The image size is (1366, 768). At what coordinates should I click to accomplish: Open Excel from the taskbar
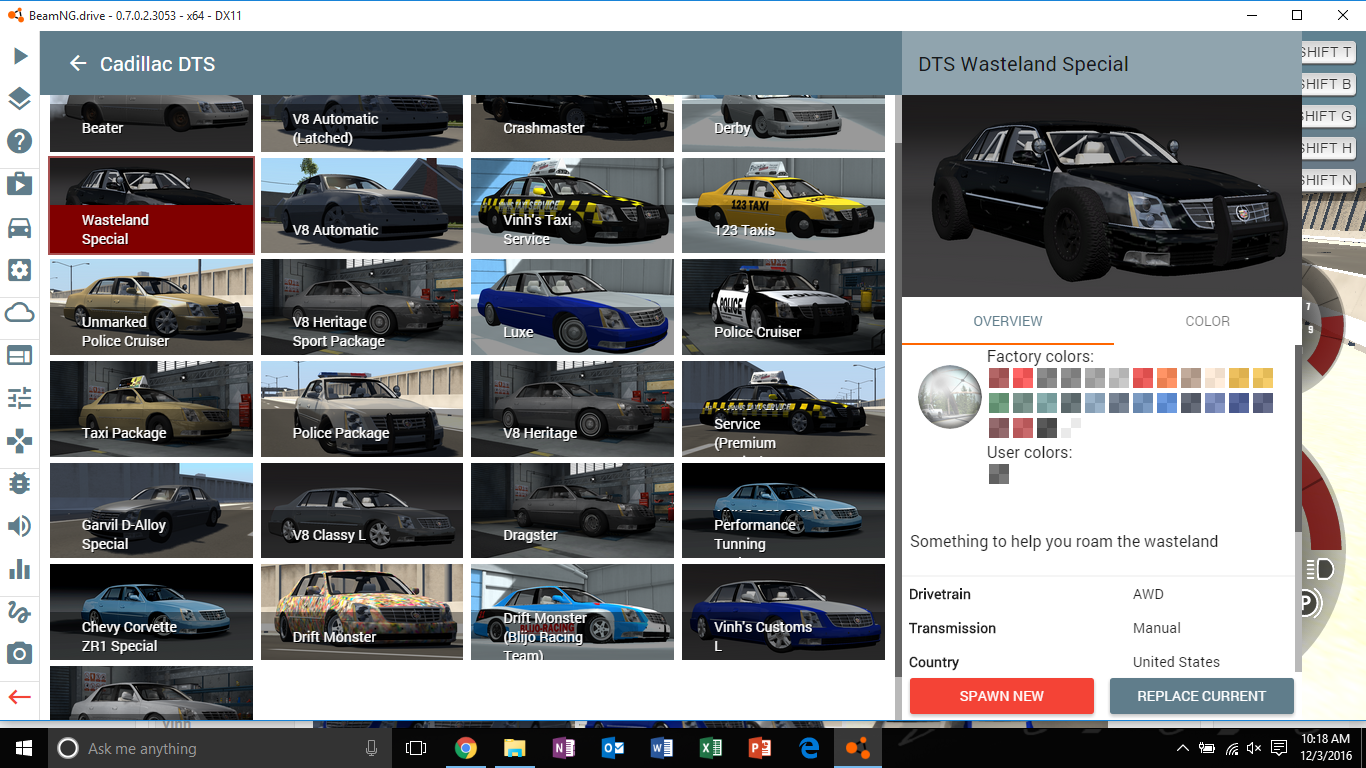(x=710, y=748)
